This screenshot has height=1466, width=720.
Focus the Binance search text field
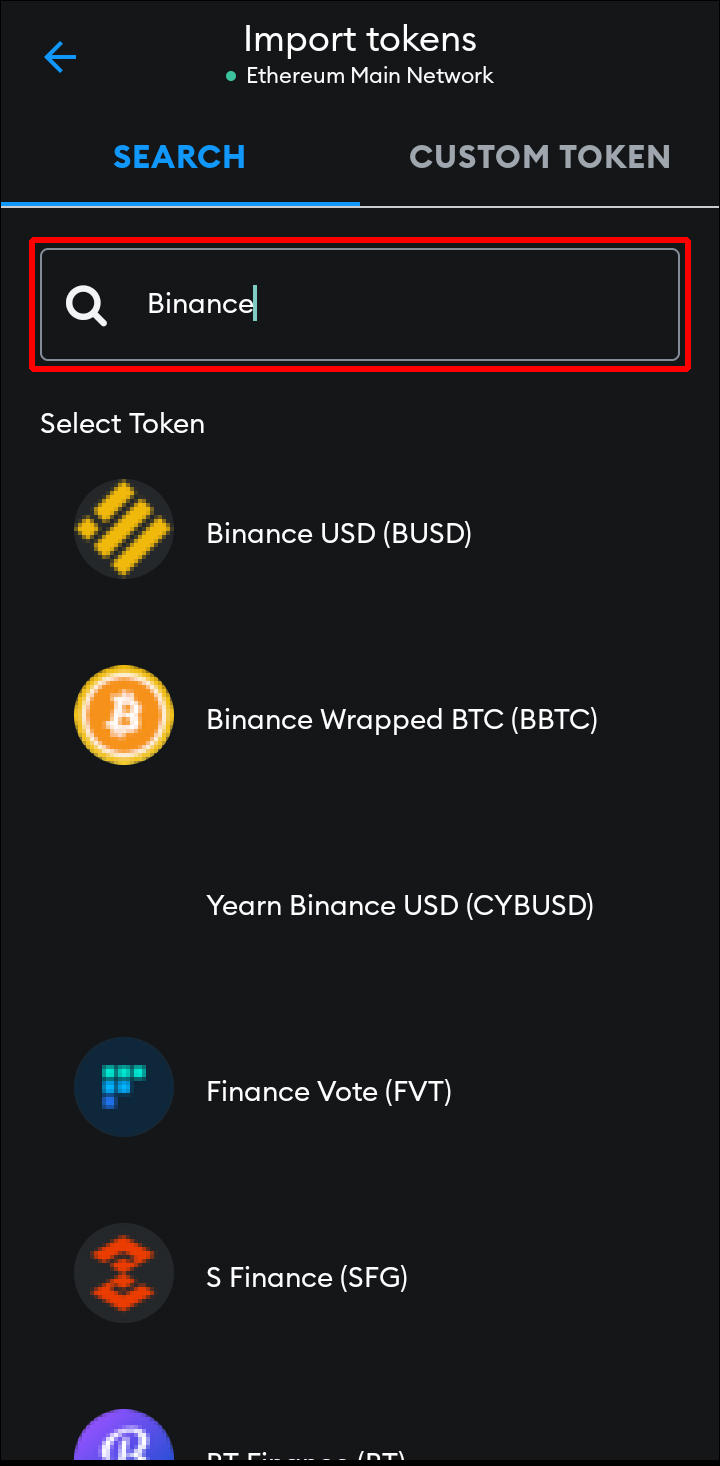(360, 304)
